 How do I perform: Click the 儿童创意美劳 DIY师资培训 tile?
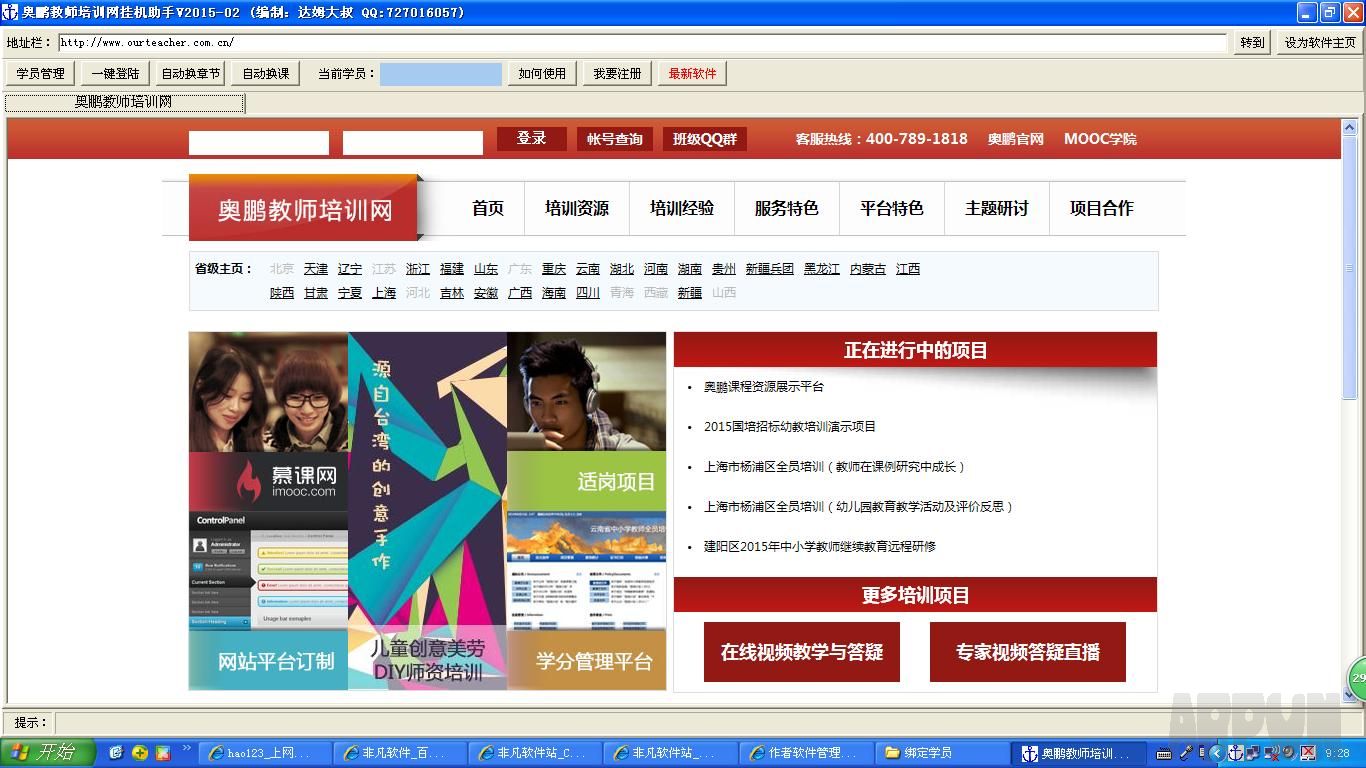coord(427,660)
